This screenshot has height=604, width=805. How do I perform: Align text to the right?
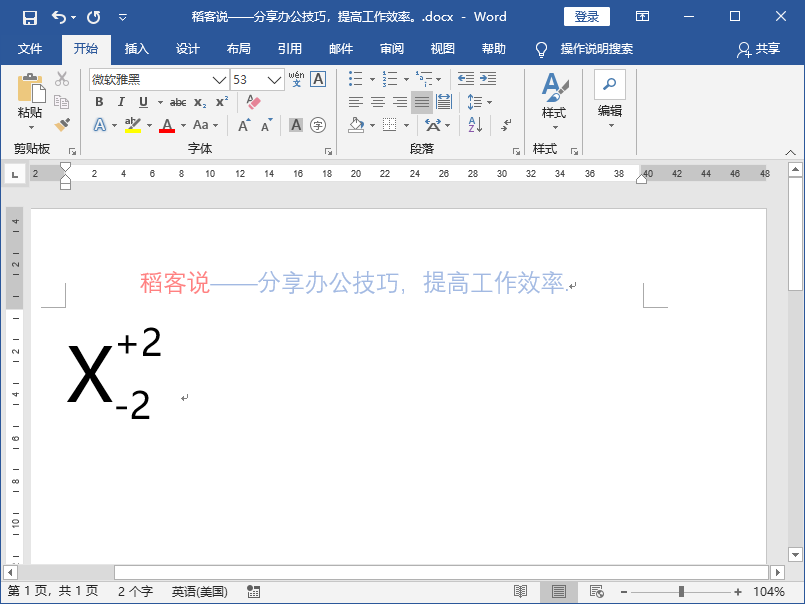point(400,102)
